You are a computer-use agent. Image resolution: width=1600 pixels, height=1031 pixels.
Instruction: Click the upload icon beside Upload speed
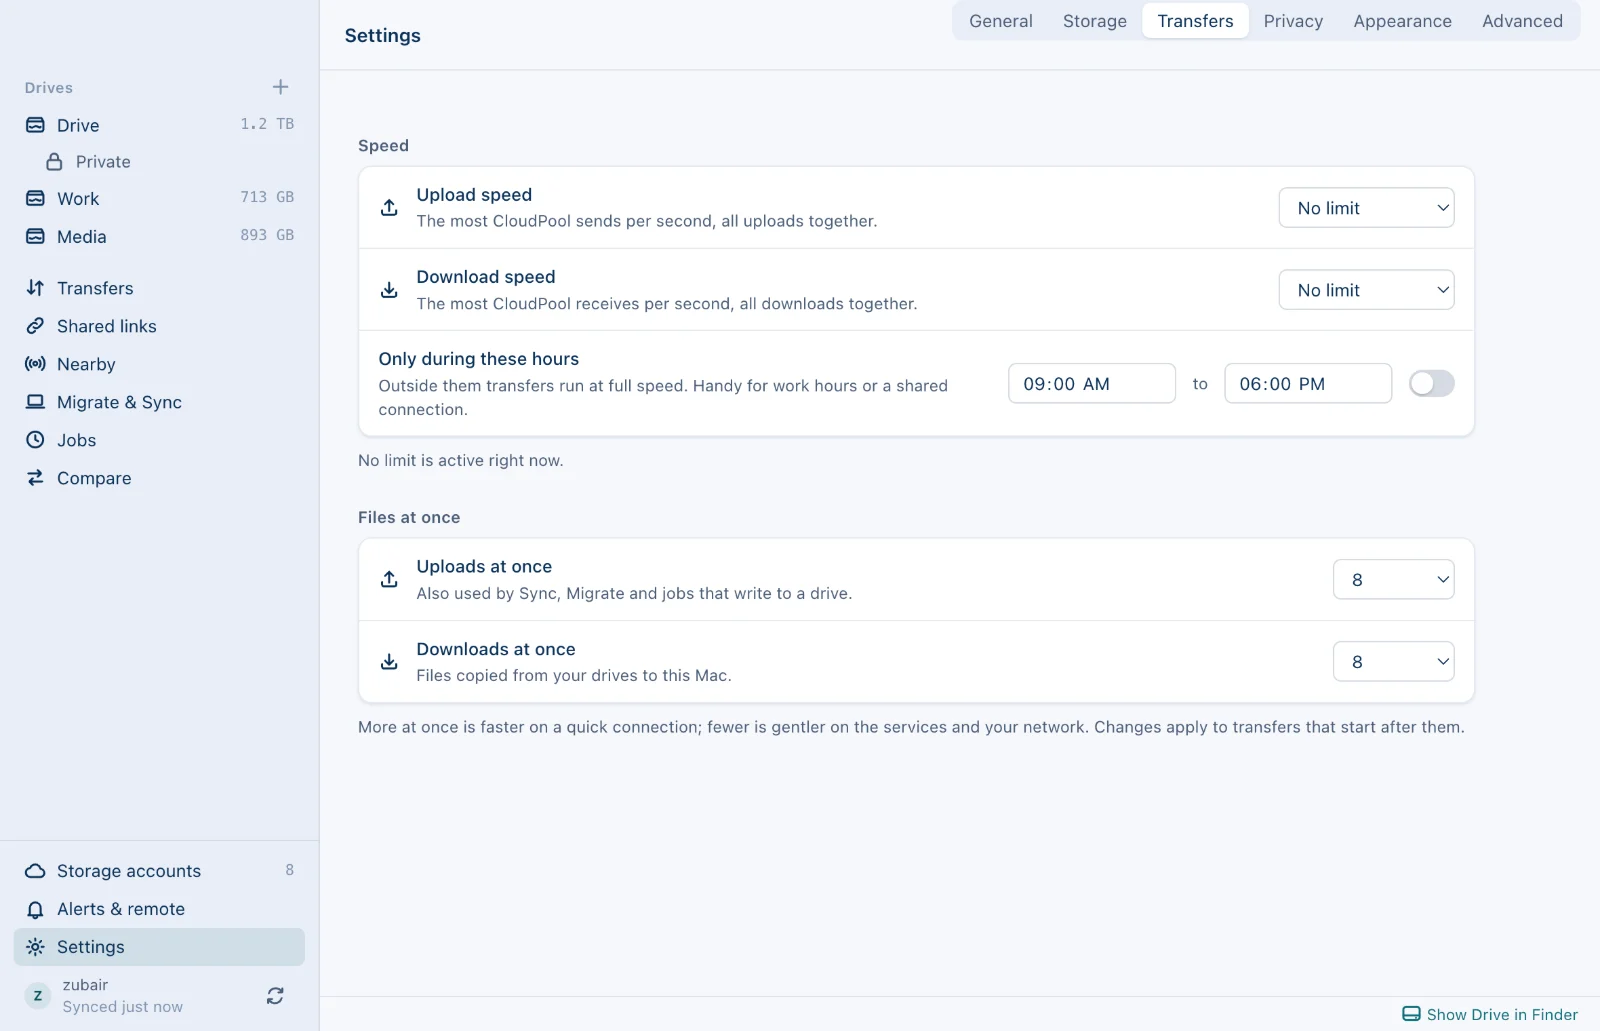(389, 208)
